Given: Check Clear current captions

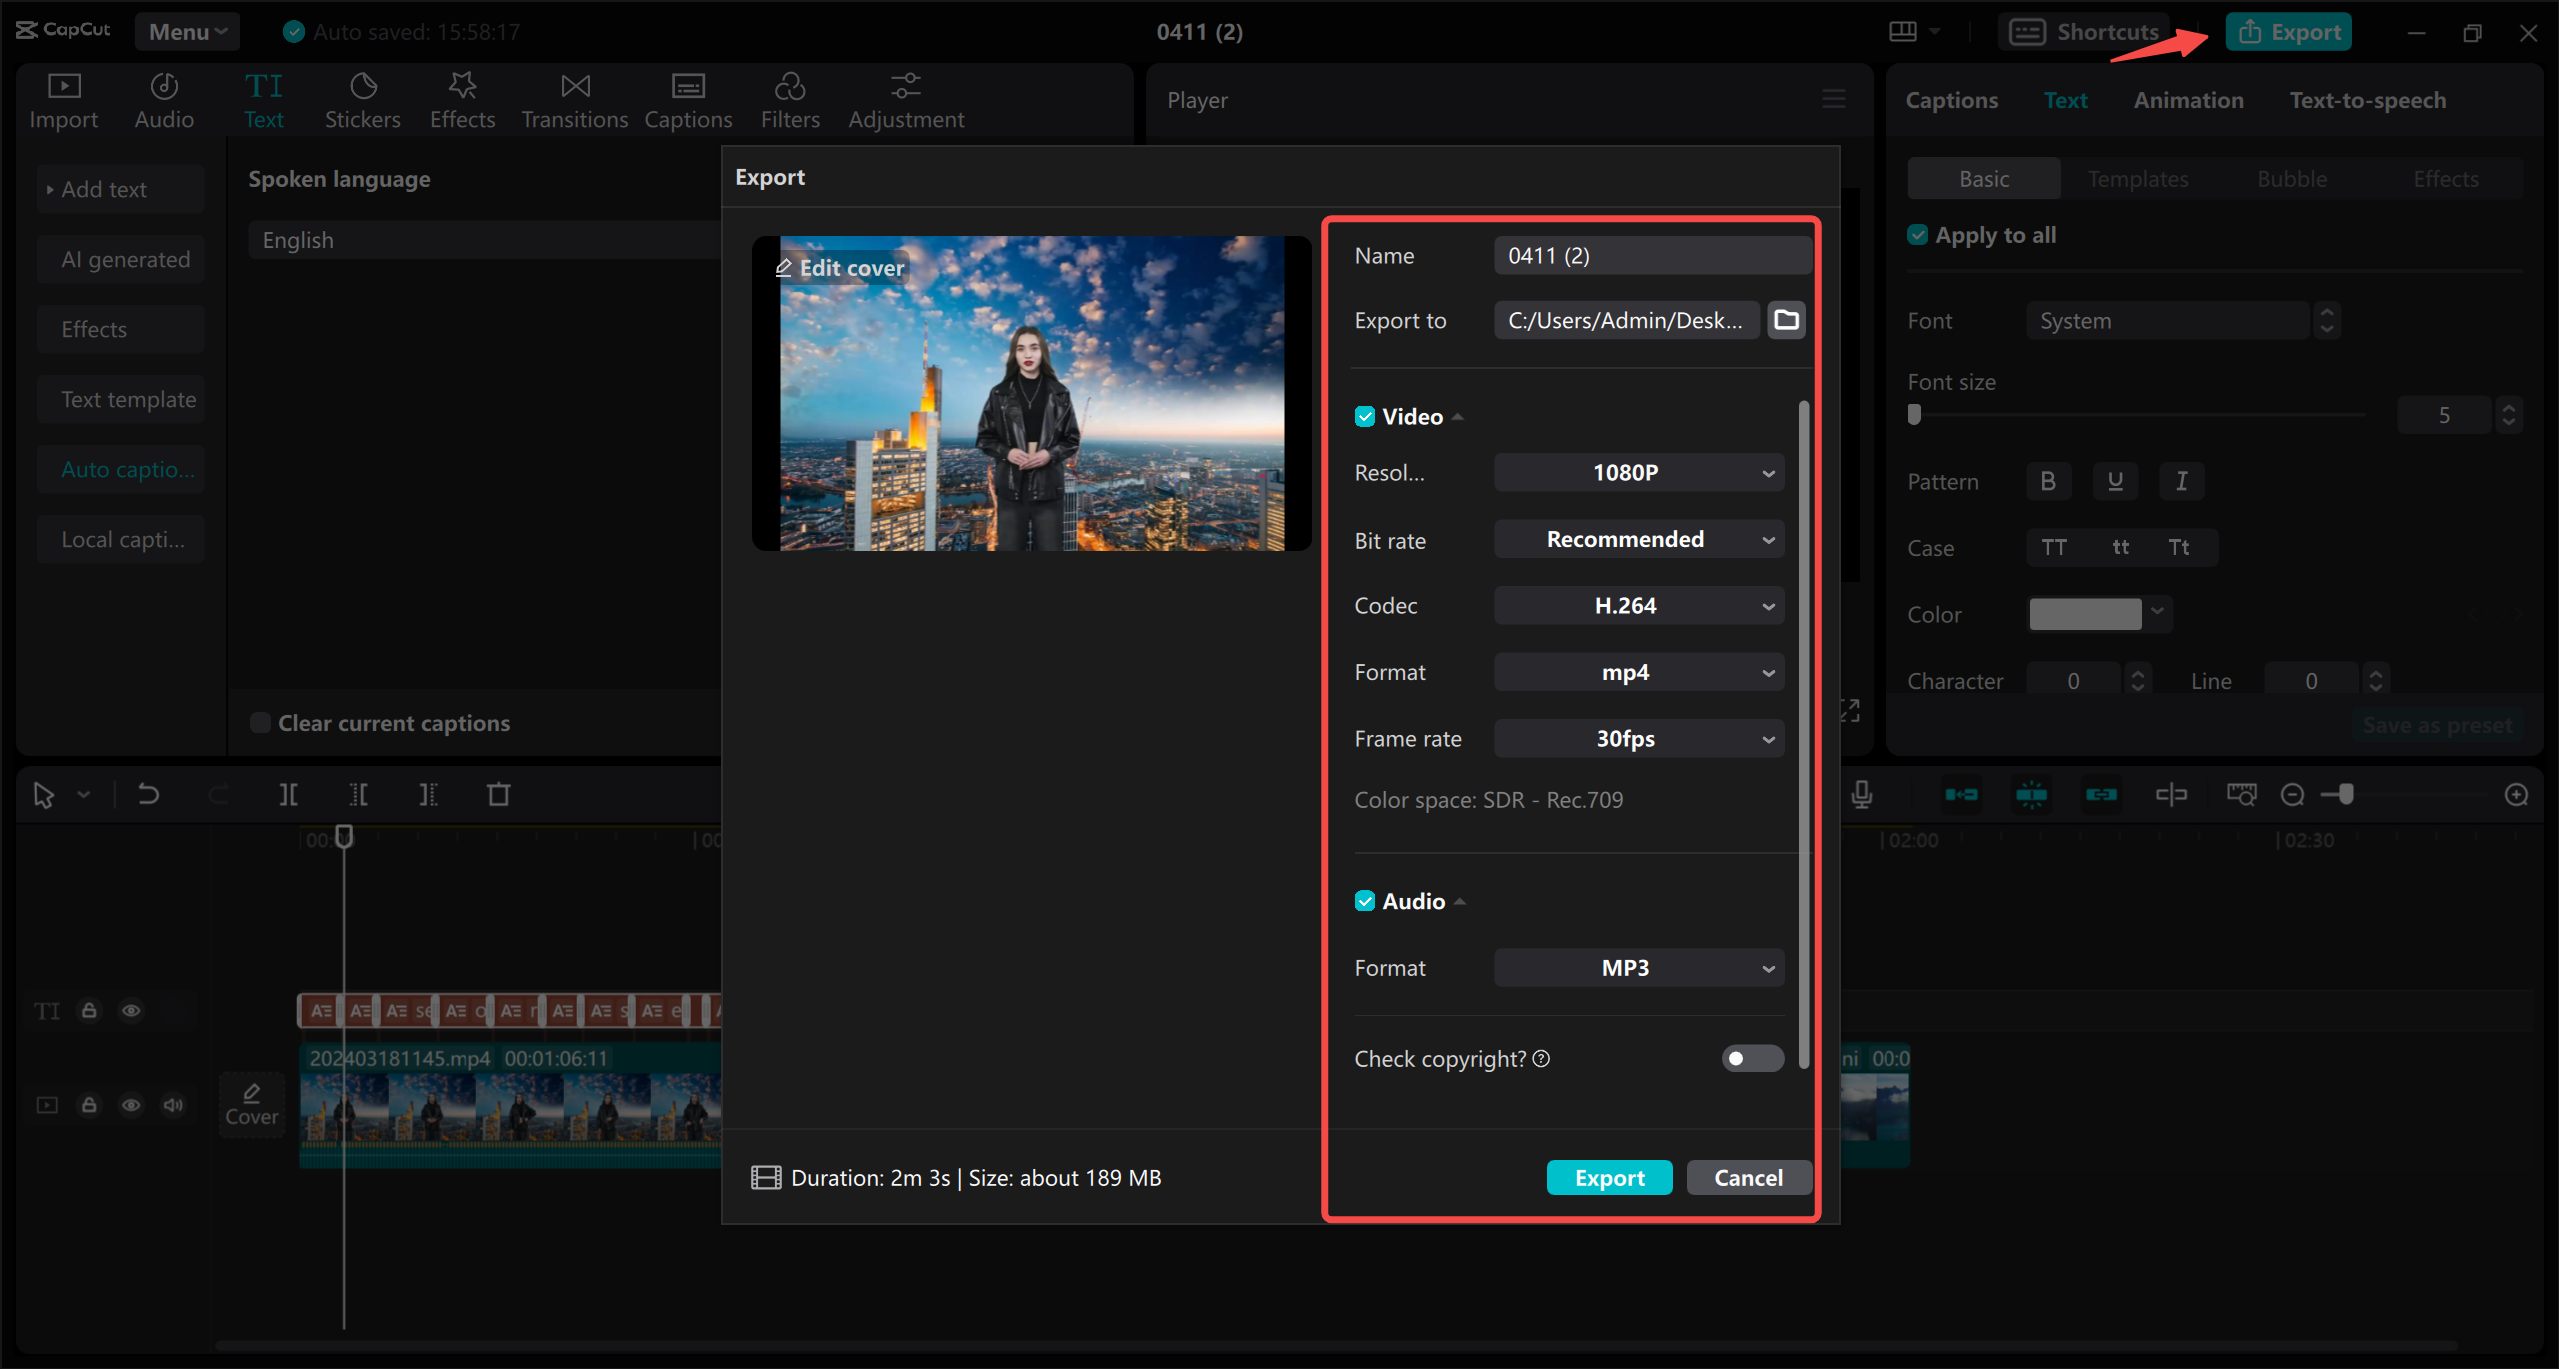Looking at the screenshot, I should click(x=260, y=722).
